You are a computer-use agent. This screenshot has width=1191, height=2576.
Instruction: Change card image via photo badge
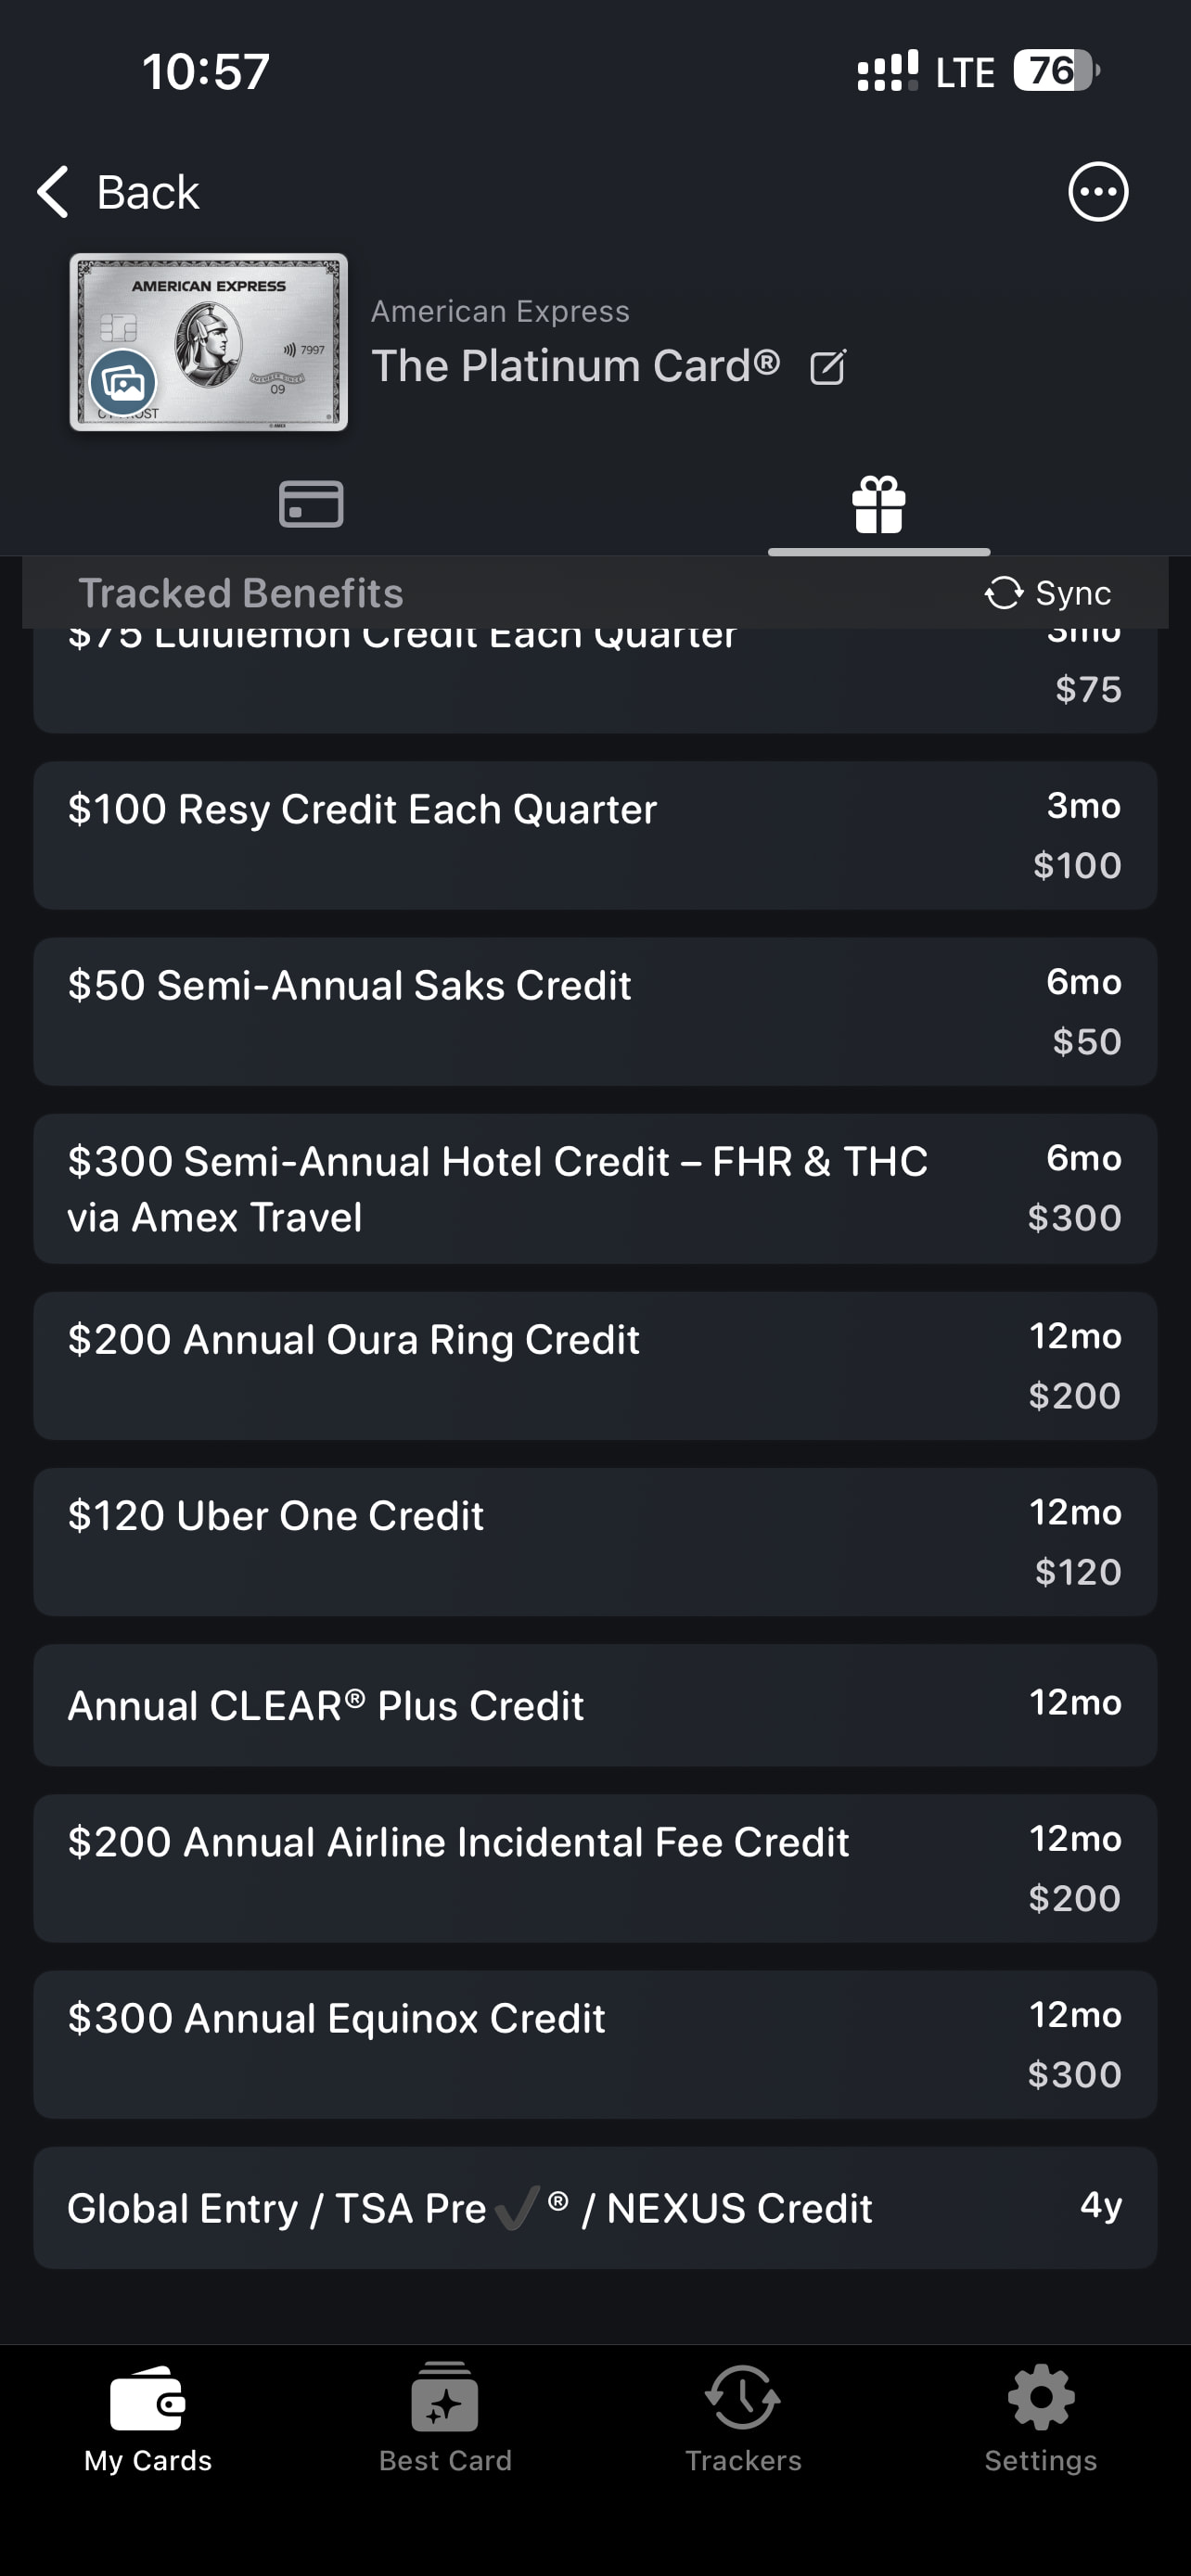124,381
